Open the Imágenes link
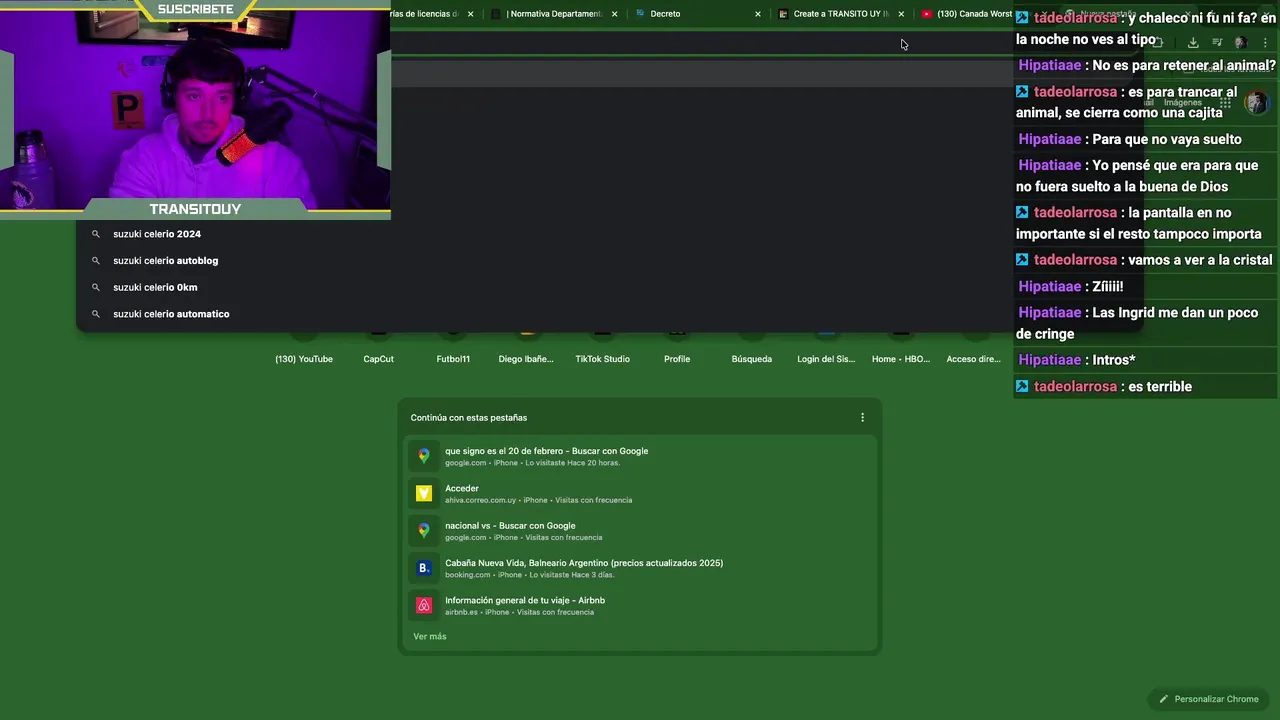This screenshot has height=720, width=1280. 1182,102
